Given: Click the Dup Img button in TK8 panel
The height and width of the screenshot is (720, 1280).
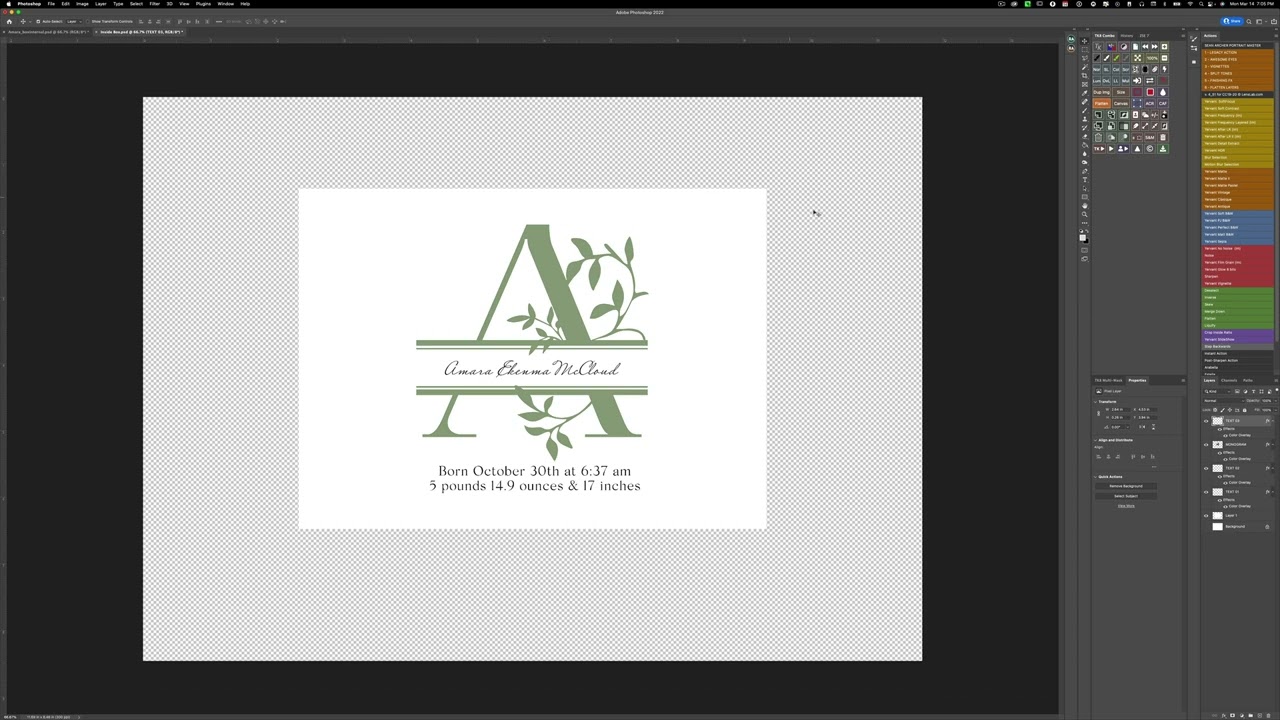Looking at the screenshot, I should coord(1102,92).
